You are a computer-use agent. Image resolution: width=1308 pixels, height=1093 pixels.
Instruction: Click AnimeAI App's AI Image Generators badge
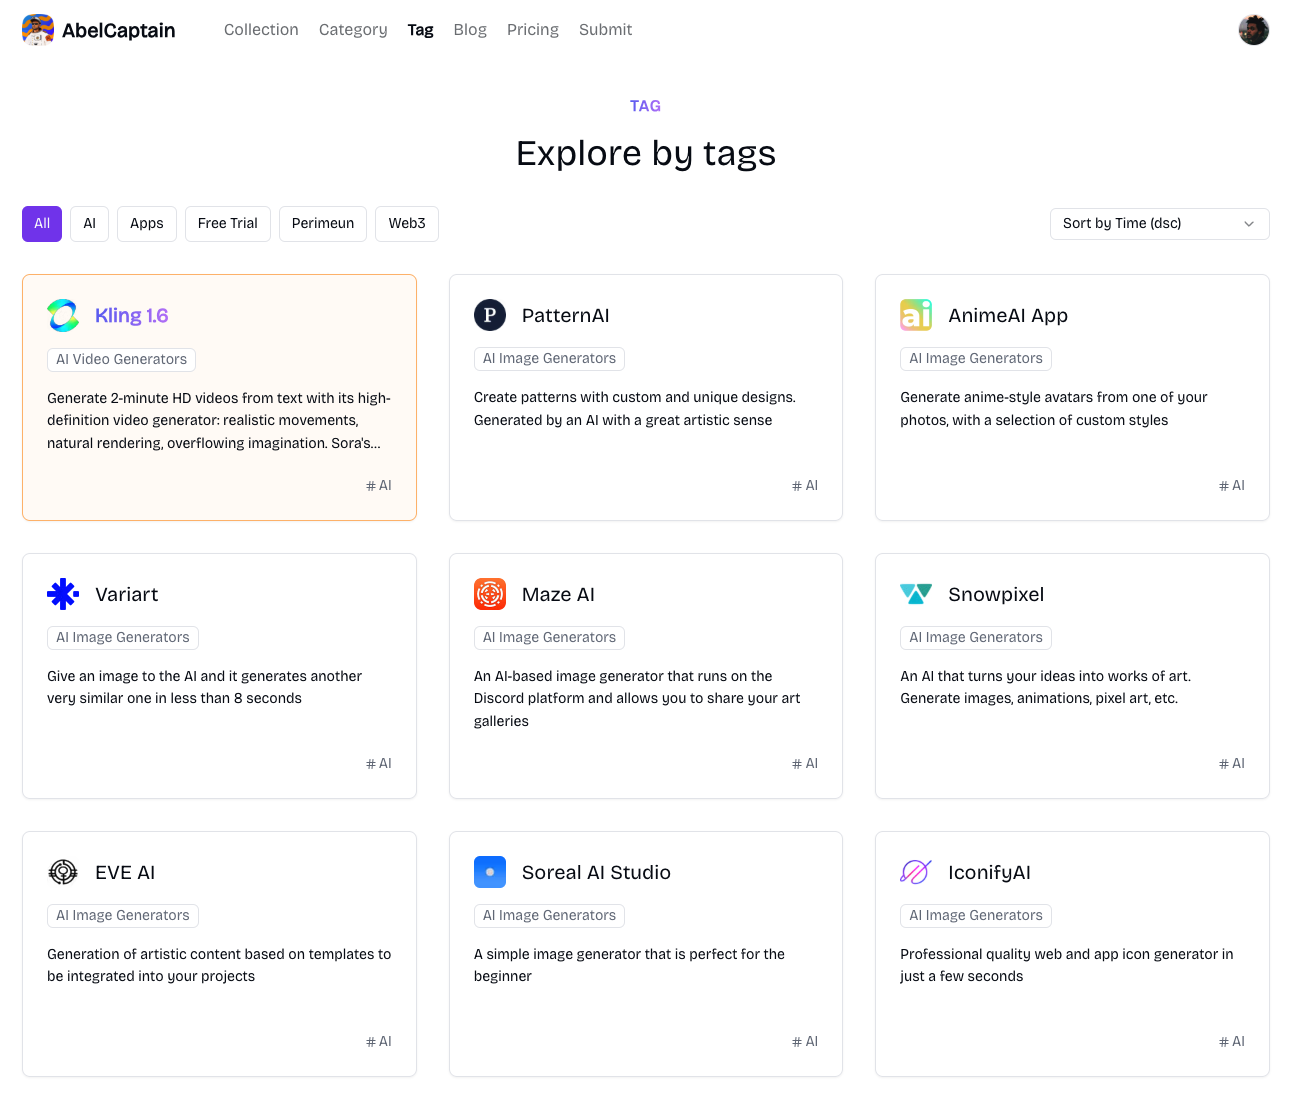pos(976,359)
